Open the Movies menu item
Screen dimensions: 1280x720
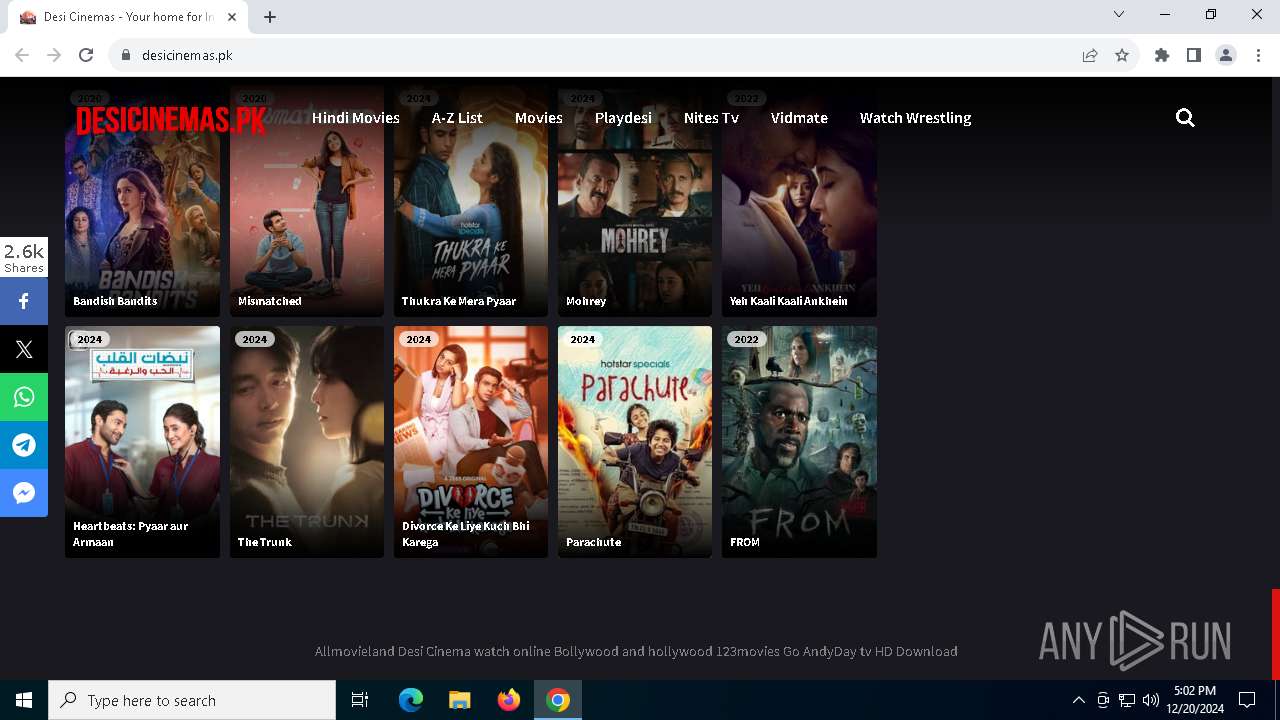tap(539, 118)
